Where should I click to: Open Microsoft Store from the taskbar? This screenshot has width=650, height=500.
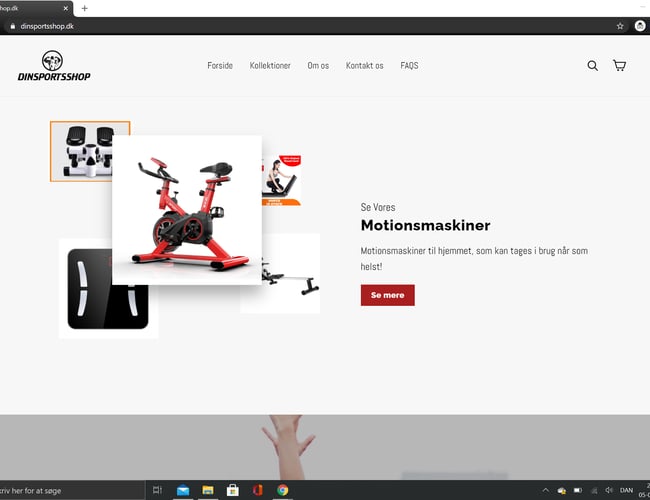click(233, 490)
